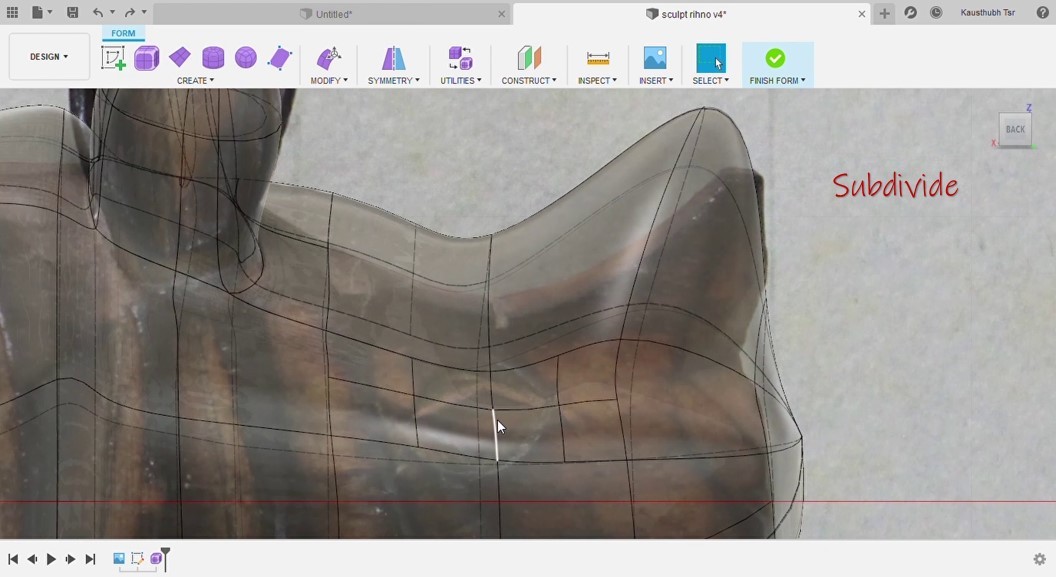
Task: Expand the FINISH FORM menu
Action: point(777,81)
